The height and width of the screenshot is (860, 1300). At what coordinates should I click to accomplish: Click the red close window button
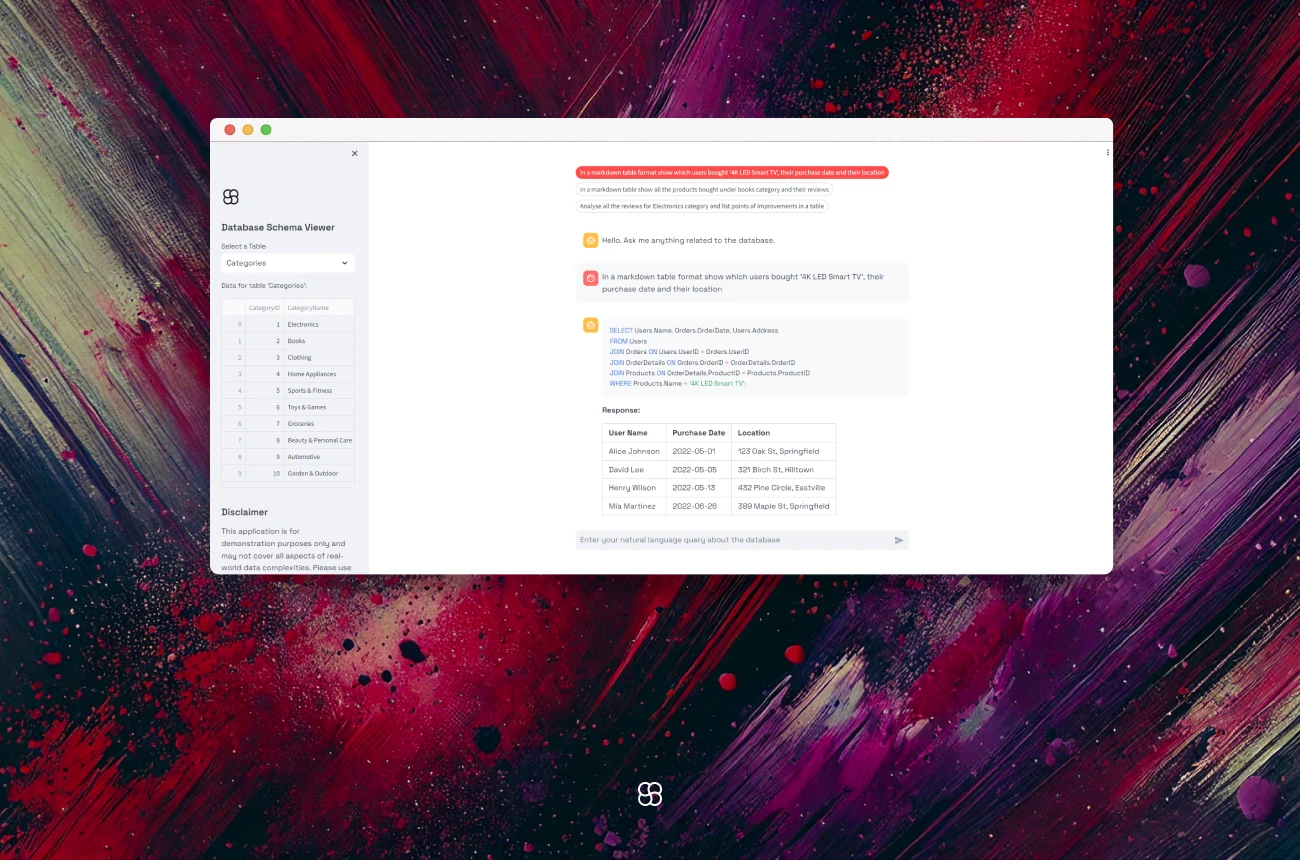click(230, 130)
